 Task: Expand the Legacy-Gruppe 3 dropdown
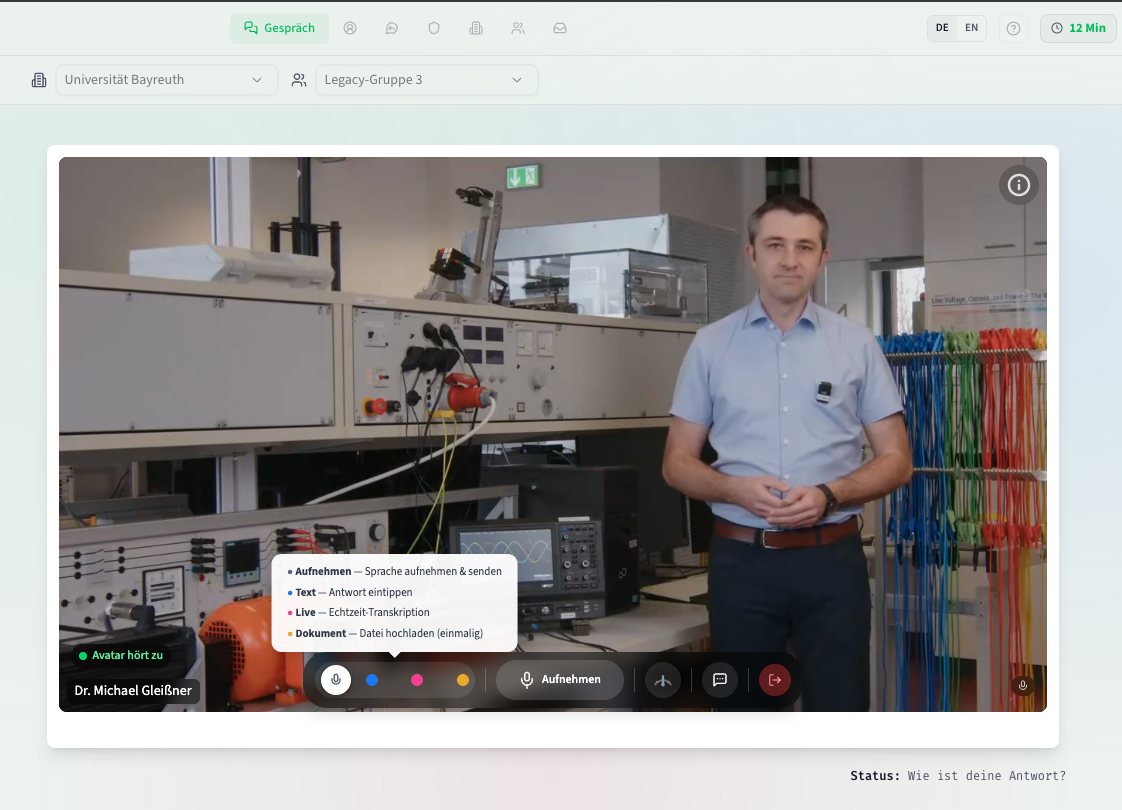coord(426,79)
